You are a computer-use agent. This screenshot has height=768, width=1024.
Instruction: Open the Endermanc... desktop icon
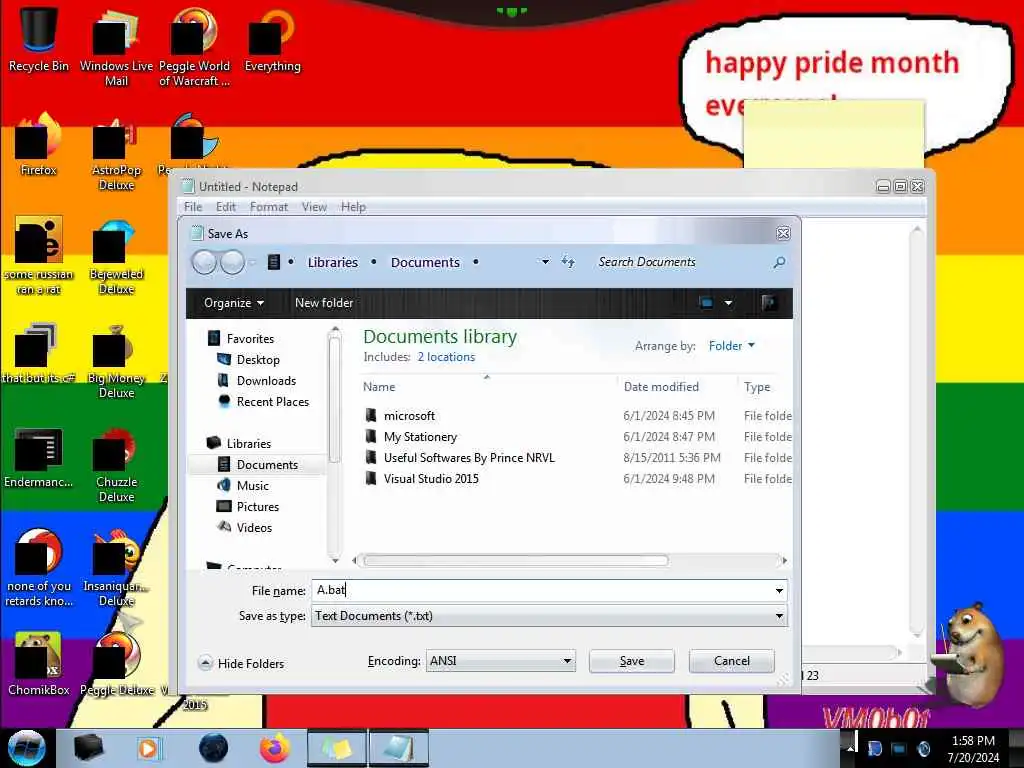[39, 458]
